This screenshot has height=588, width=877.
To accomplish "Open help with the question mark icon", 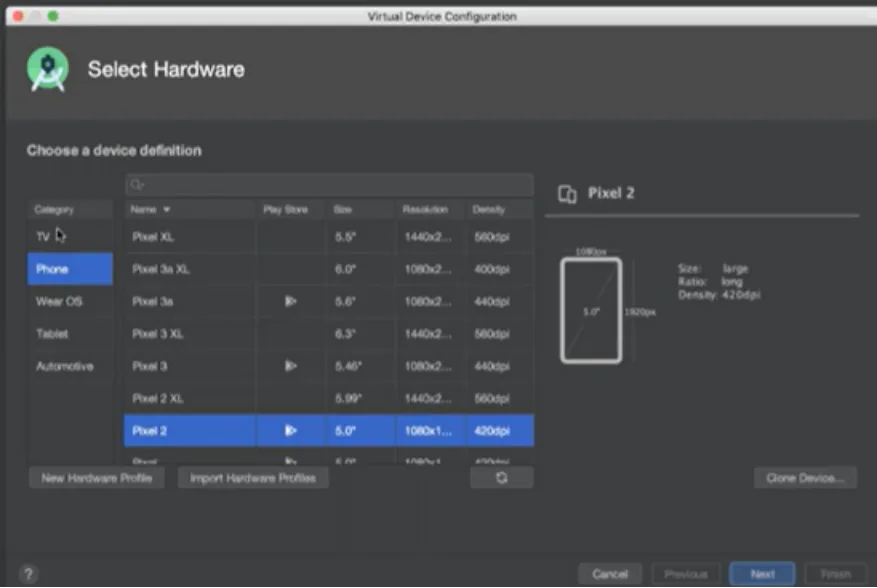I will click(x=29, y=573).
